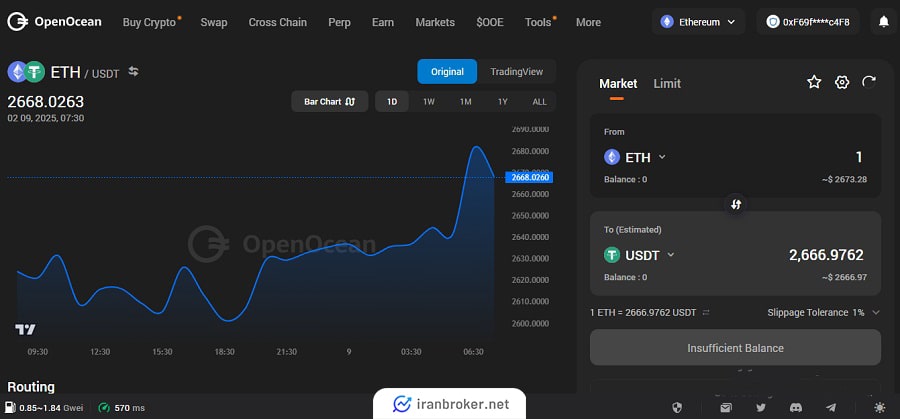Open the Twitter link in footer
The height and width of the screenshot is (419, 900).
pos(761,408)
